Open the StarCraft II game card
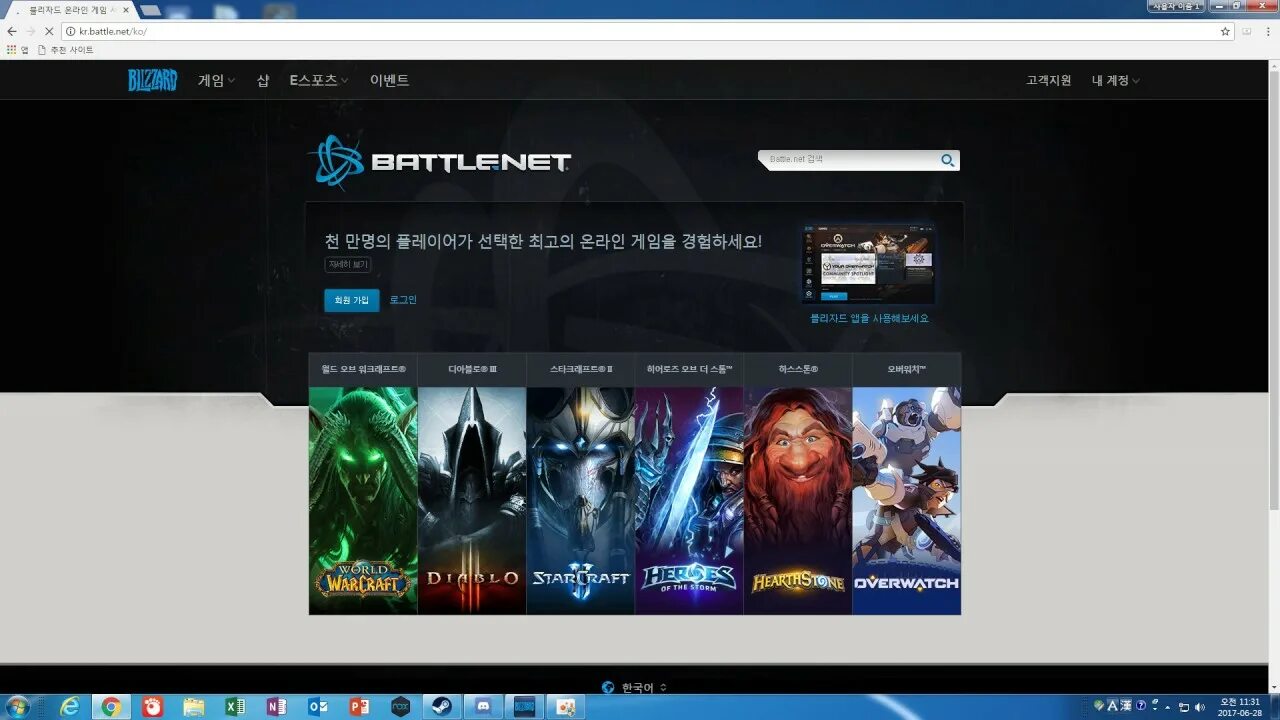 (581, 501)
